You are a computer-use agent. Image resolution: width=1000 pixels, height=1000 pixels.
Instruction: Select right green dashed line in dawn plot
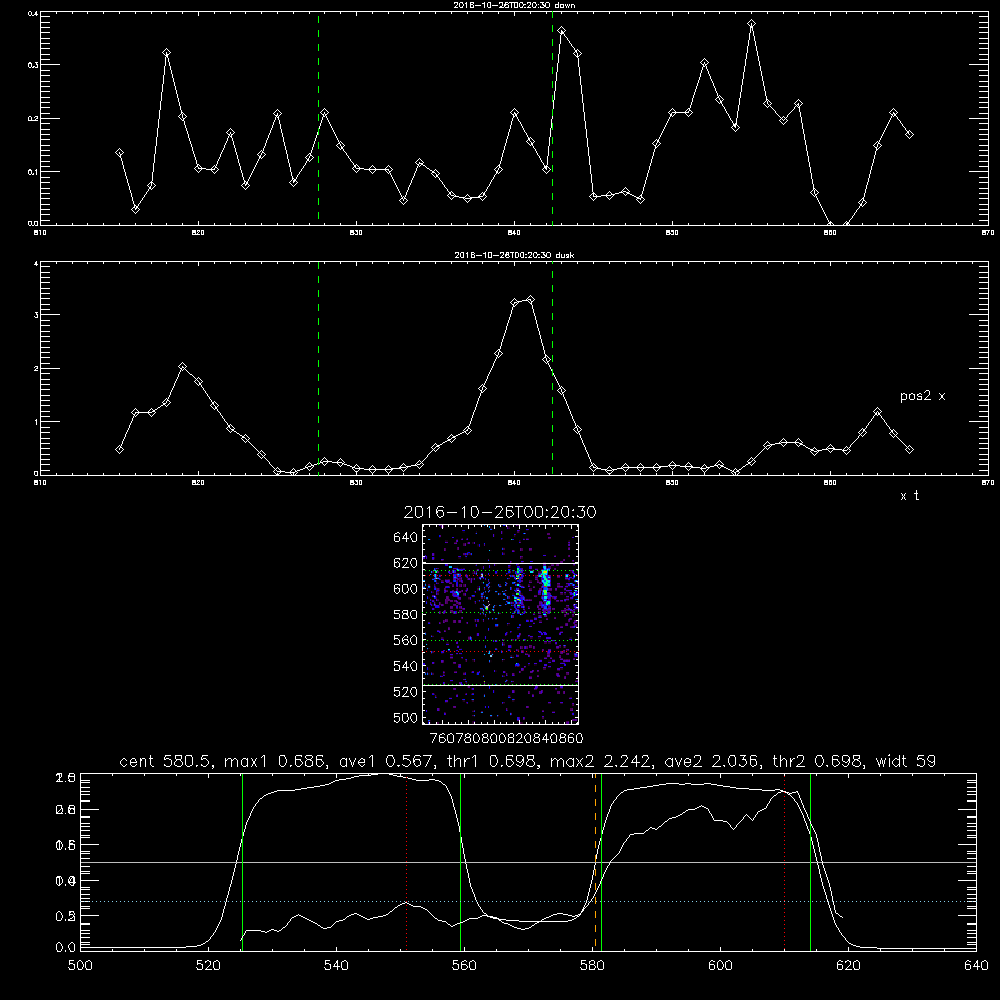point(552,118)
